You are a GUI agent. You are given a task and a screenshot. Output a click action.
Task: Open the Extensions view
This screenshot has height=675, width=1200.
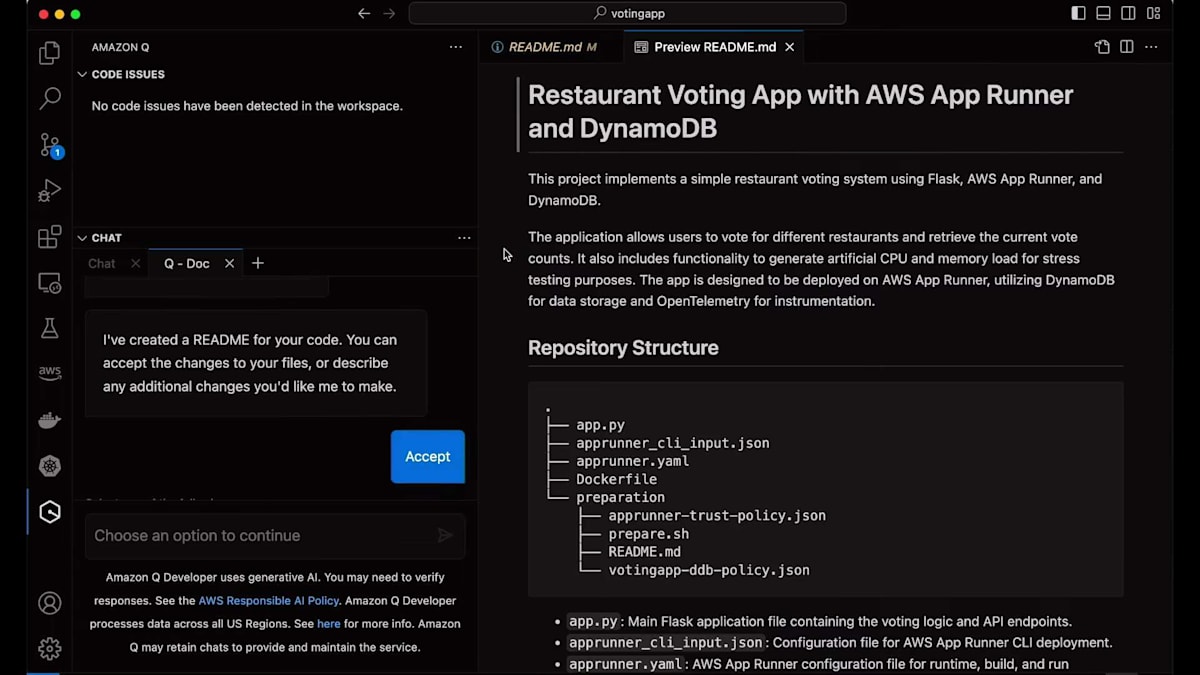click(49, 237)
